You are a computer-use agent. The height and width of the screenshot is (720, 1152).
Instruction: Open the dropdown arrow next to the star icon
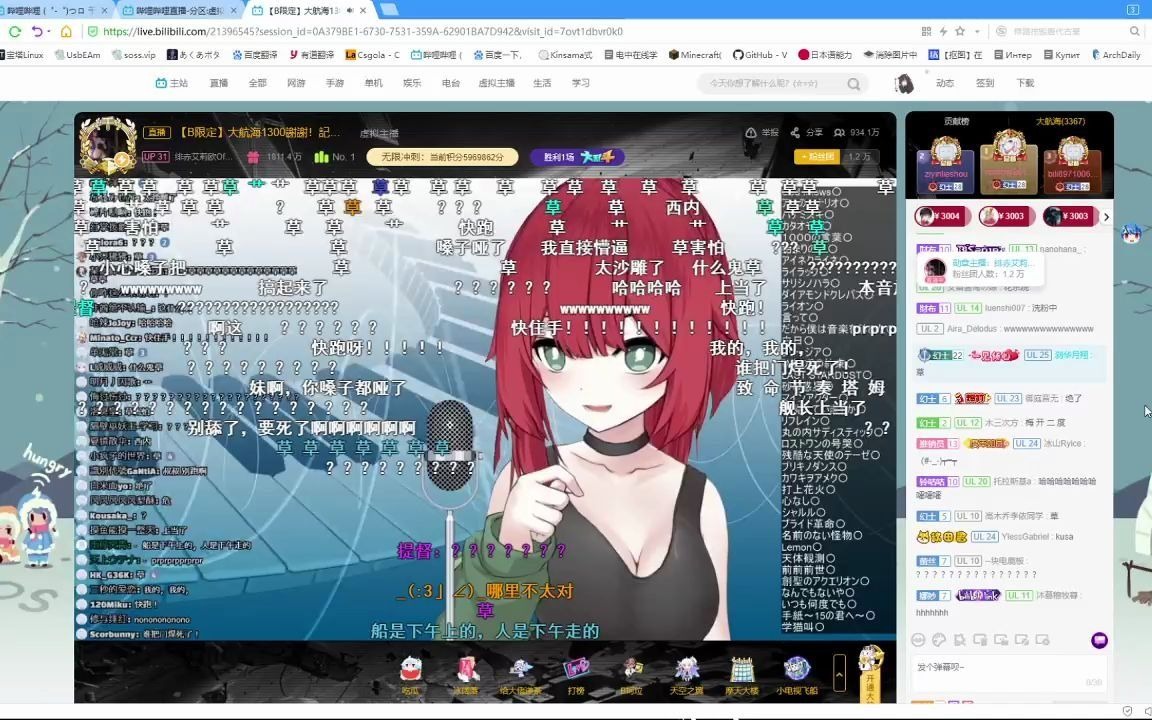976,32
